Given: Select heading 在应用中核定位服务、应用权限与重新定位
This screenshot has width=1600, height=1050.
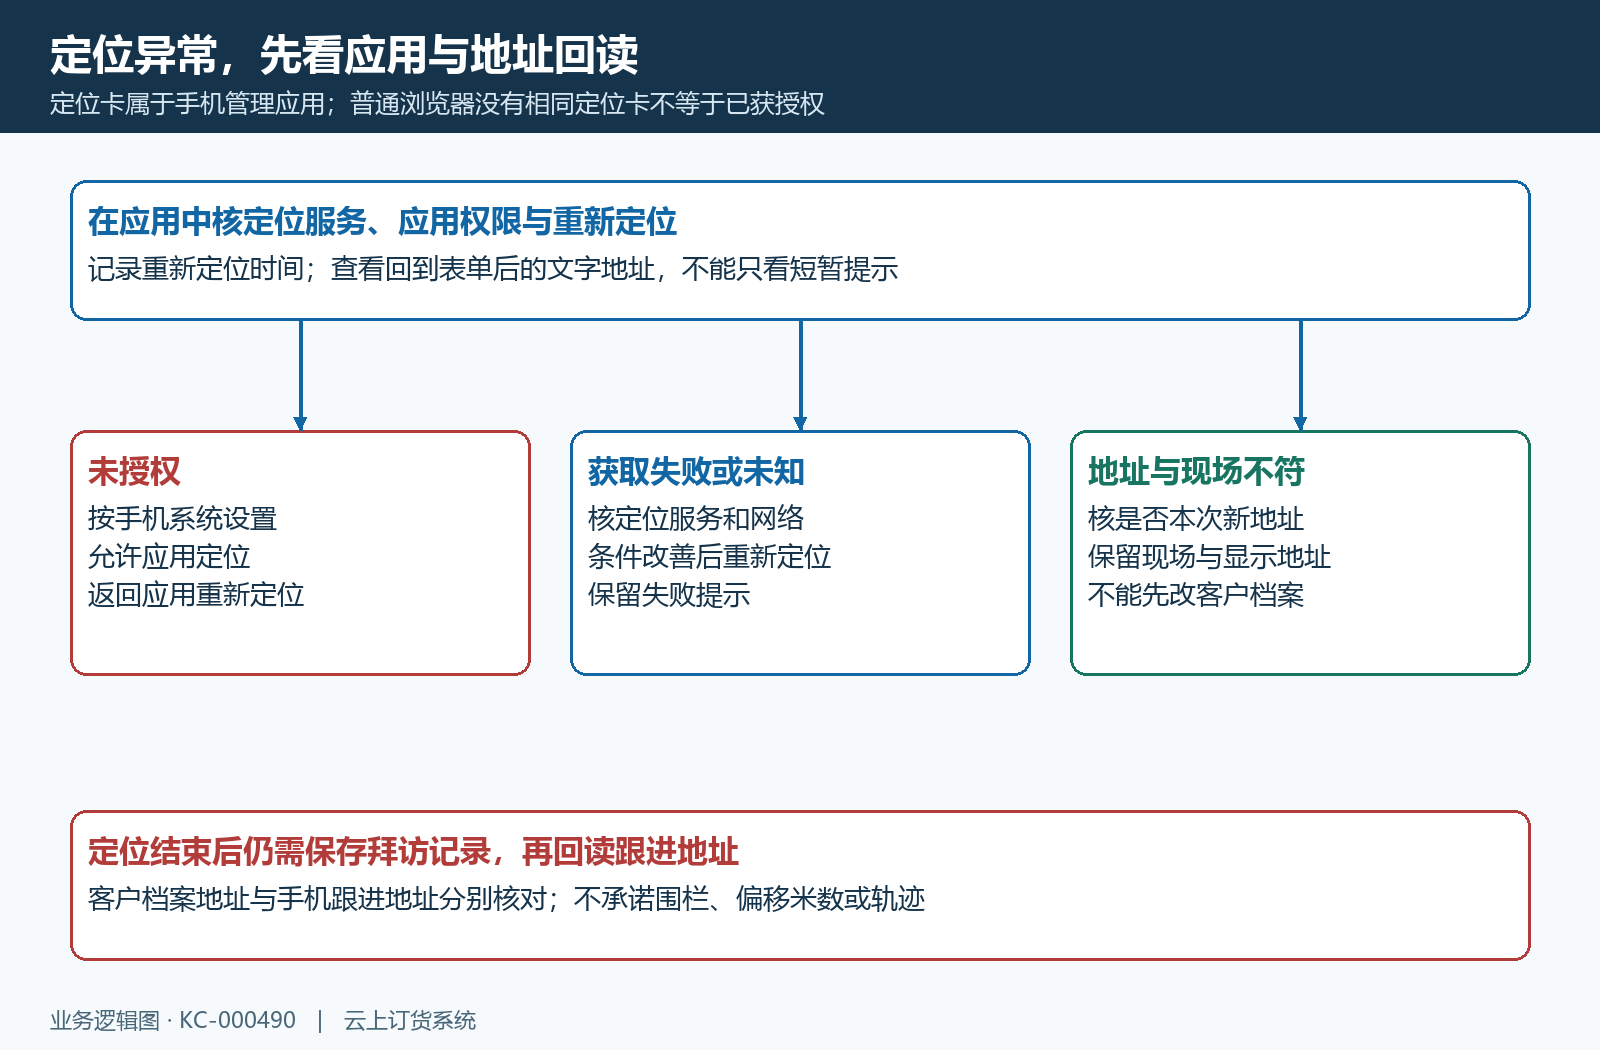Looking at the screenshot, I should click(382, 222).
